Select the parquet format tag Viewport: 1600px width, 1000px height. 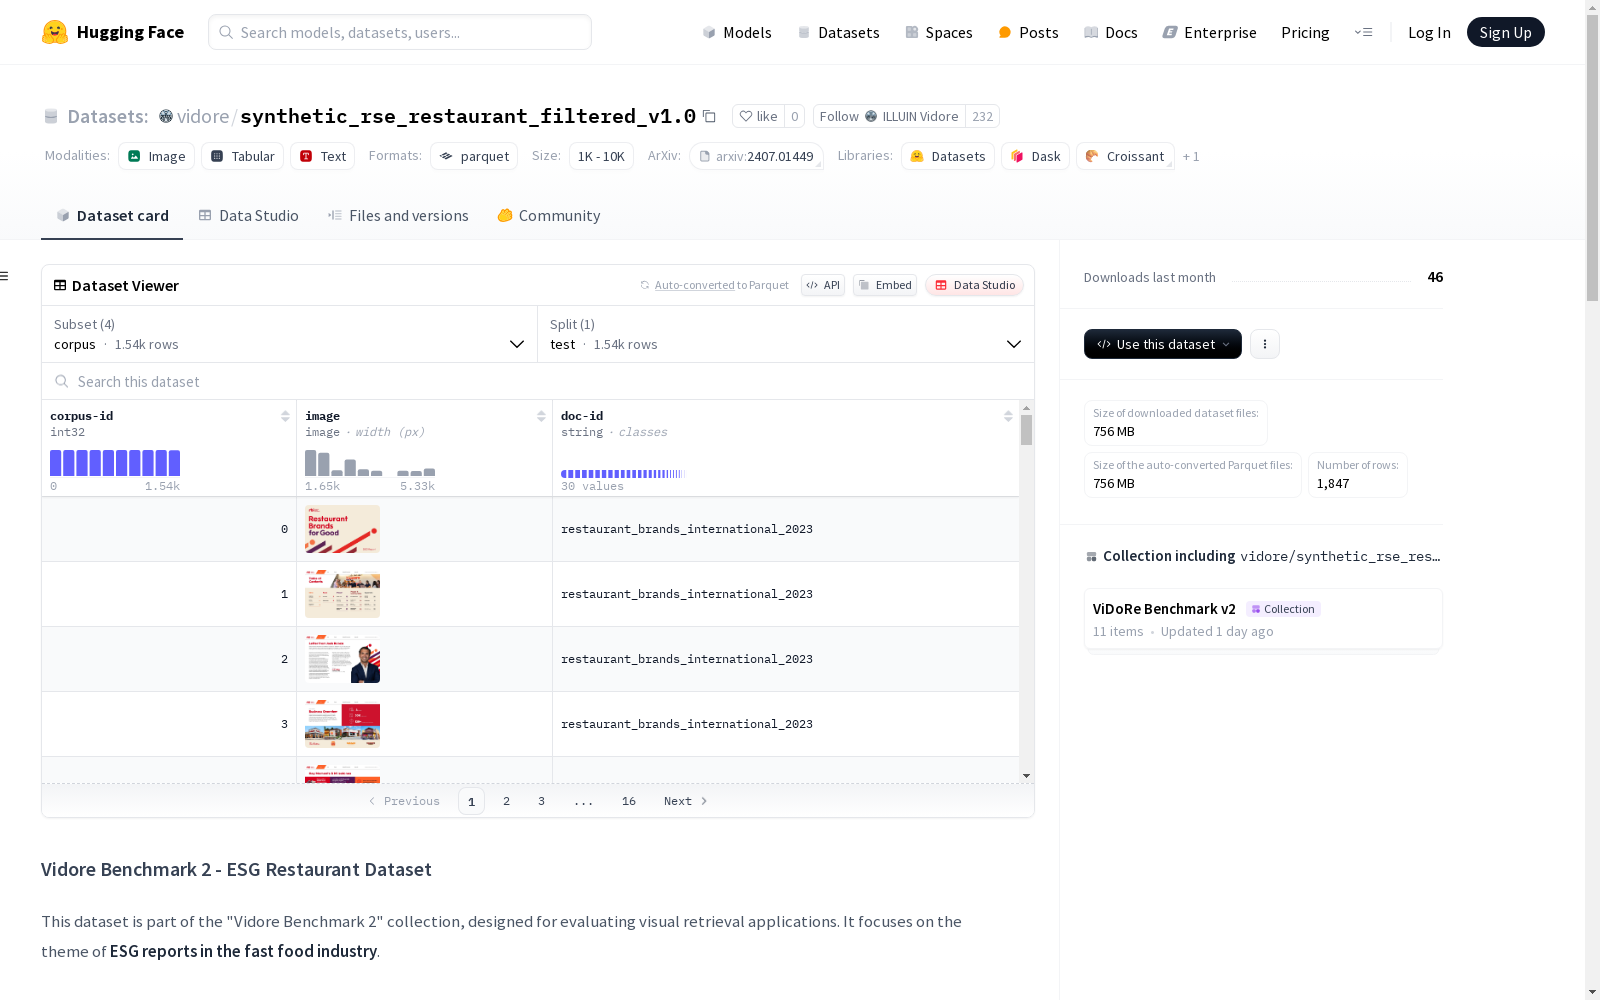point(474,156)
